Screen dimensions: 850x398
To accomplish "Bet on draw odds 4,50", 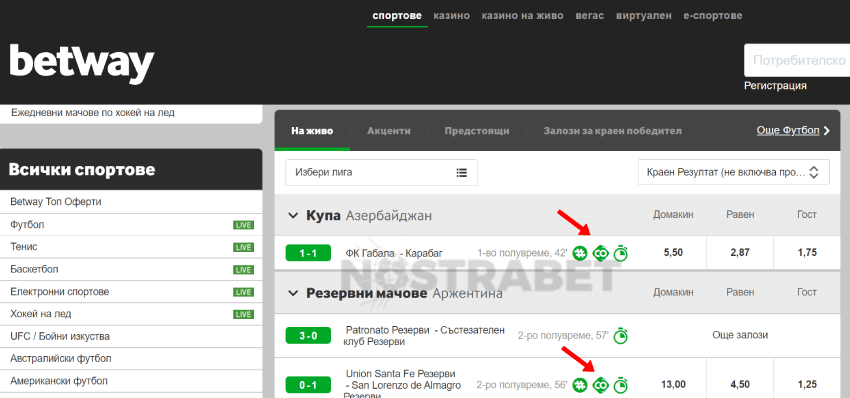I will pyautogui.click(x=740, y=384).
